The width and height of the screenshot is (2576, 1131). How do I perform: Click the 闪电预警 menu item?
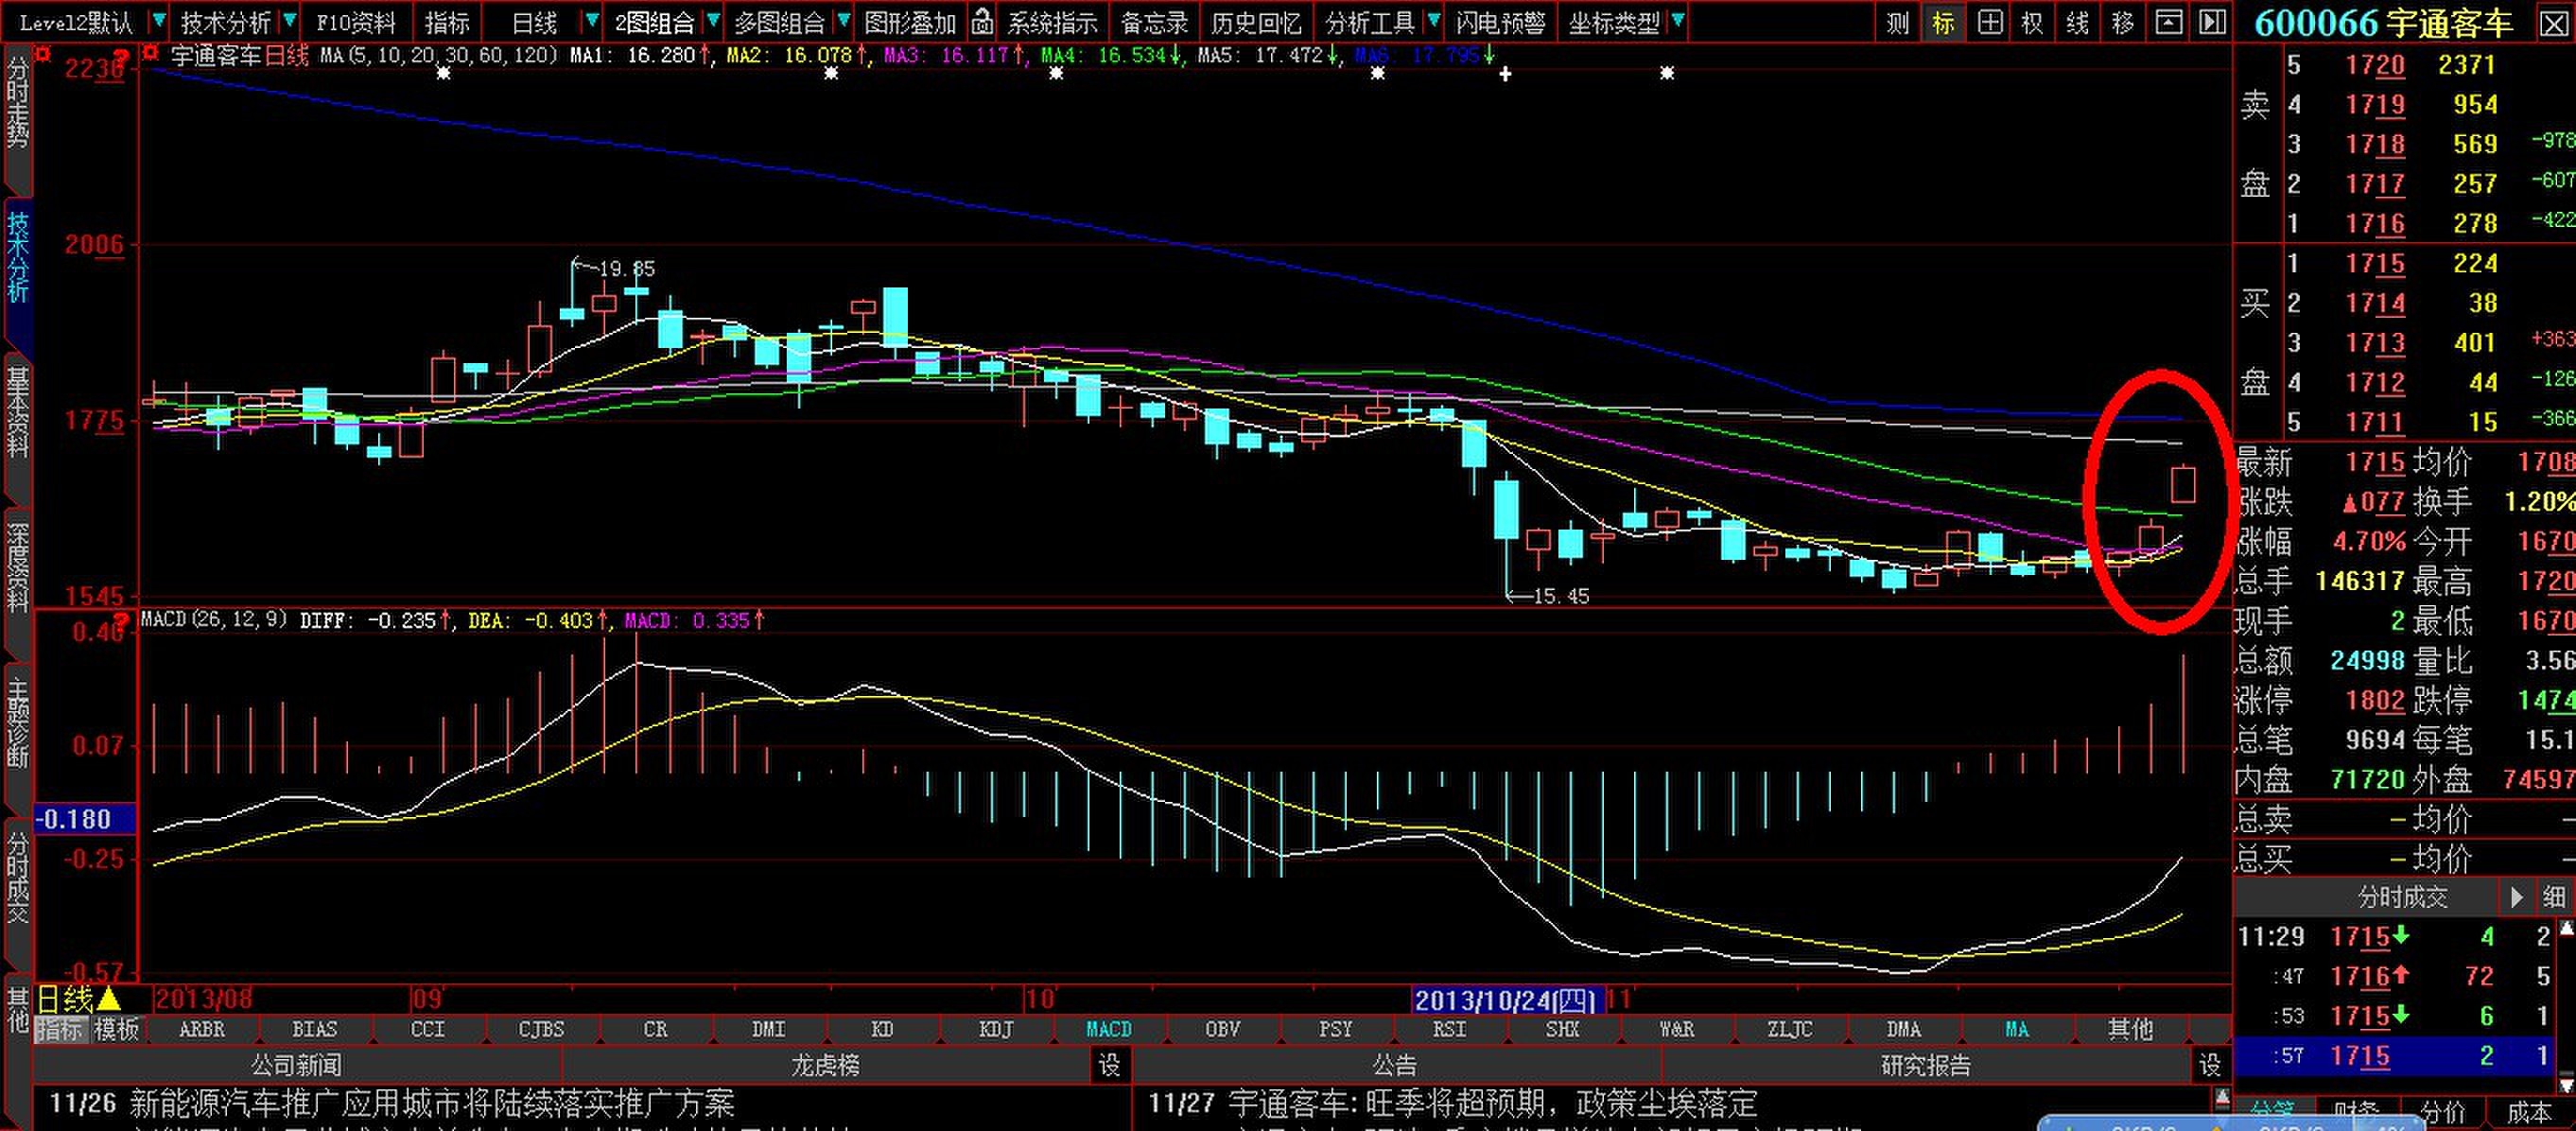click(x=1500, y=22)
